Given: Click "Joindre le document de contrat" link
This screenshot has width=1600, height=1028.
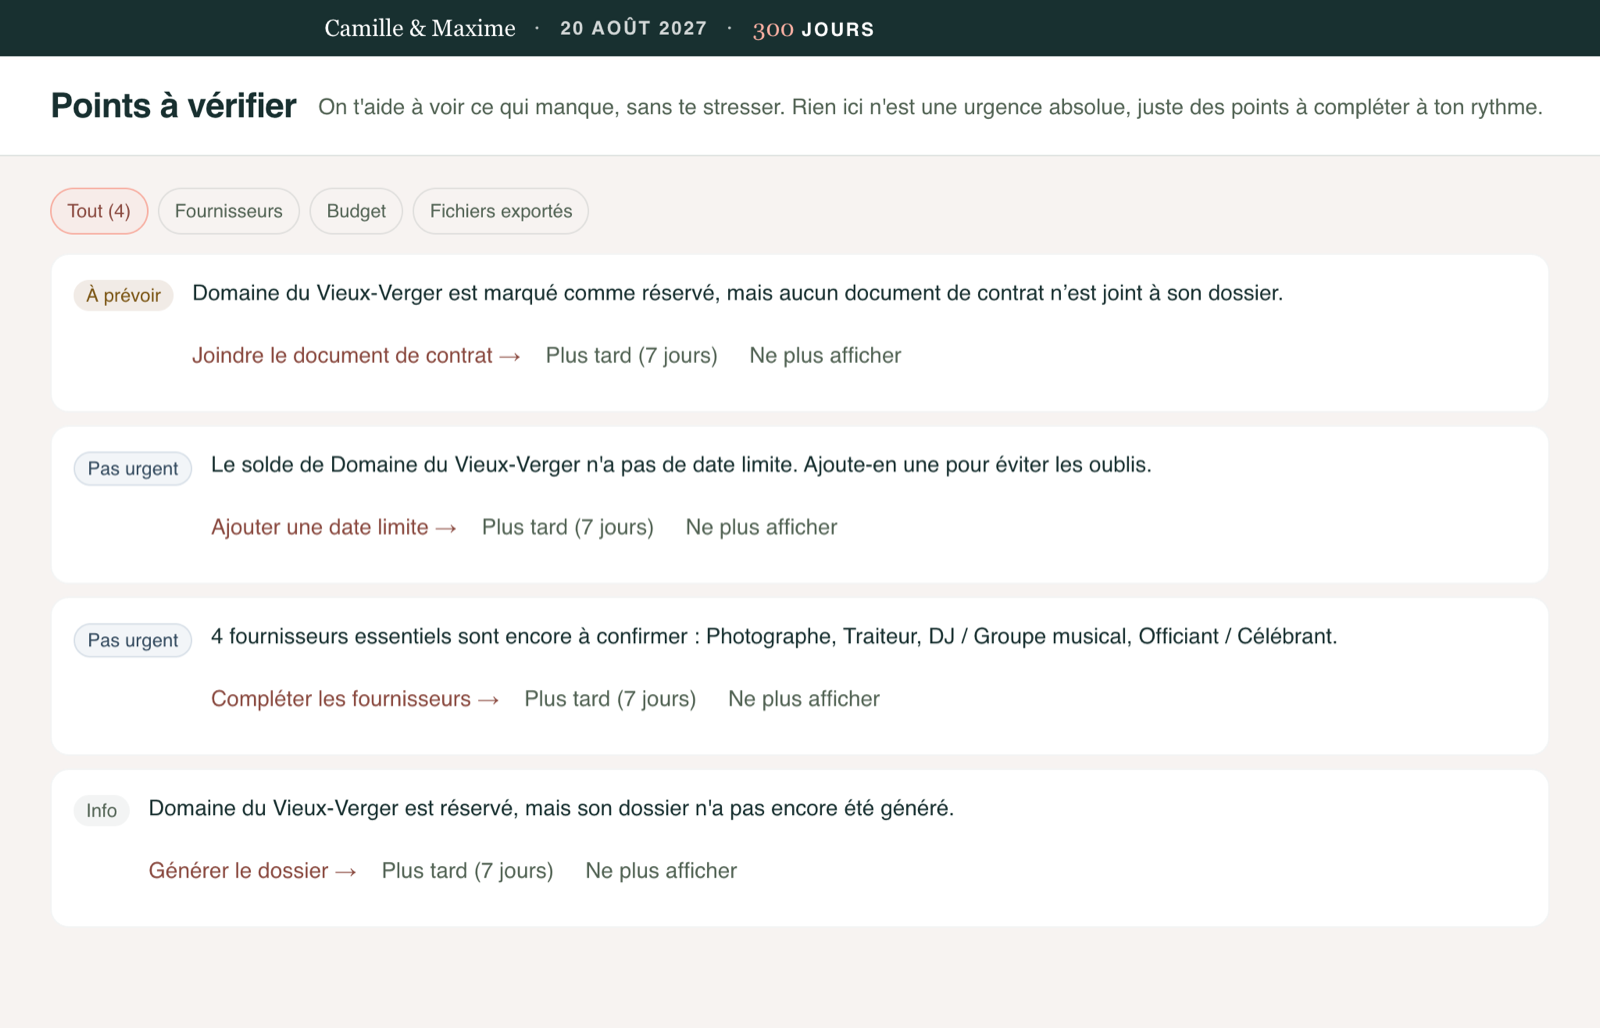Looking at the screenshot, I should [356, 356].
